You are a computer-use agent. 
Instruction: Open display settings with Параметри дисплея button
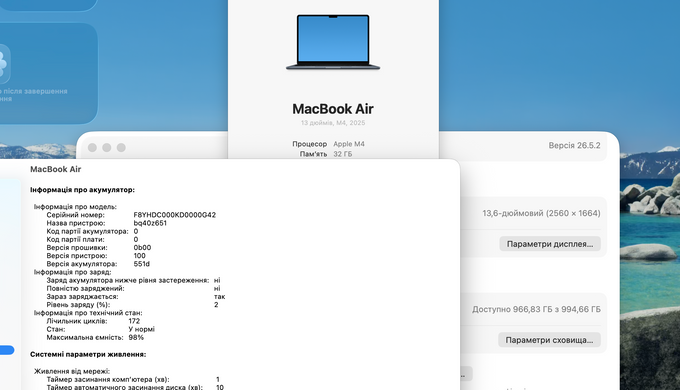(x=550, y=244)
